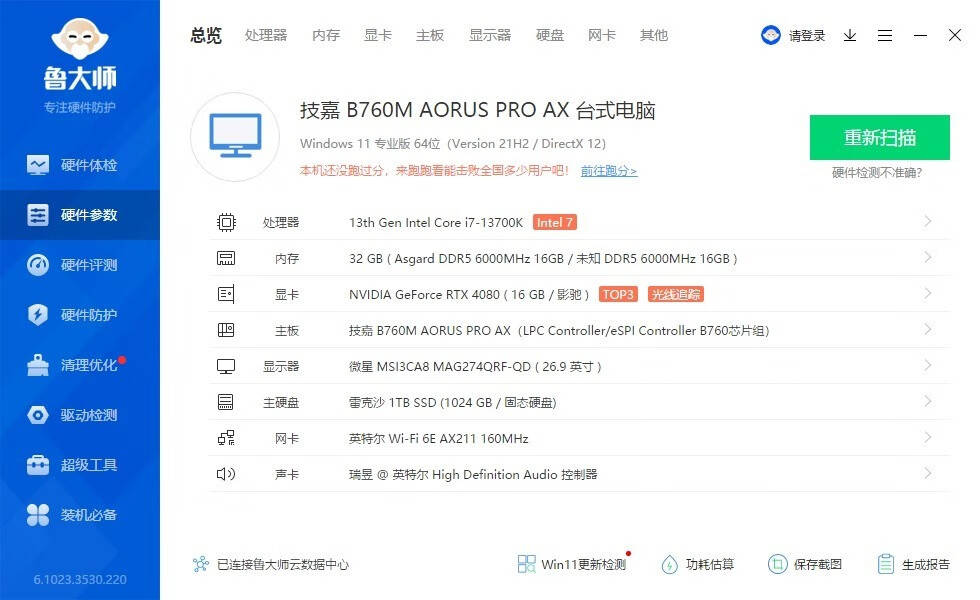Expand the 内存 row chevron

pyautogui.click(x=928, y=258)
